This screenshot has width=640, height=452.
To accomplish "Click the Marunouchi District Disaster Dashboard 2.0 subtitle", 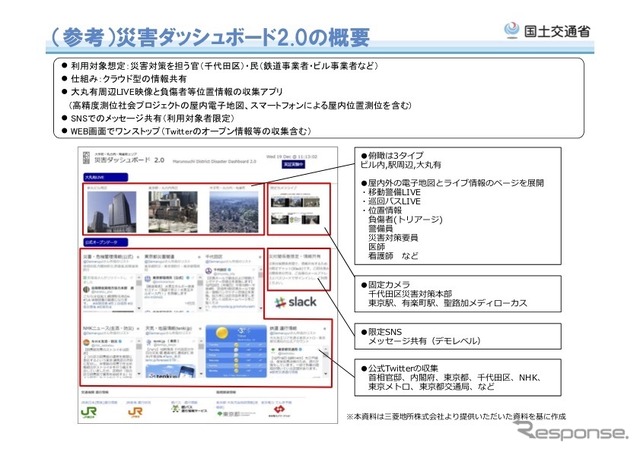I will 214,161.
